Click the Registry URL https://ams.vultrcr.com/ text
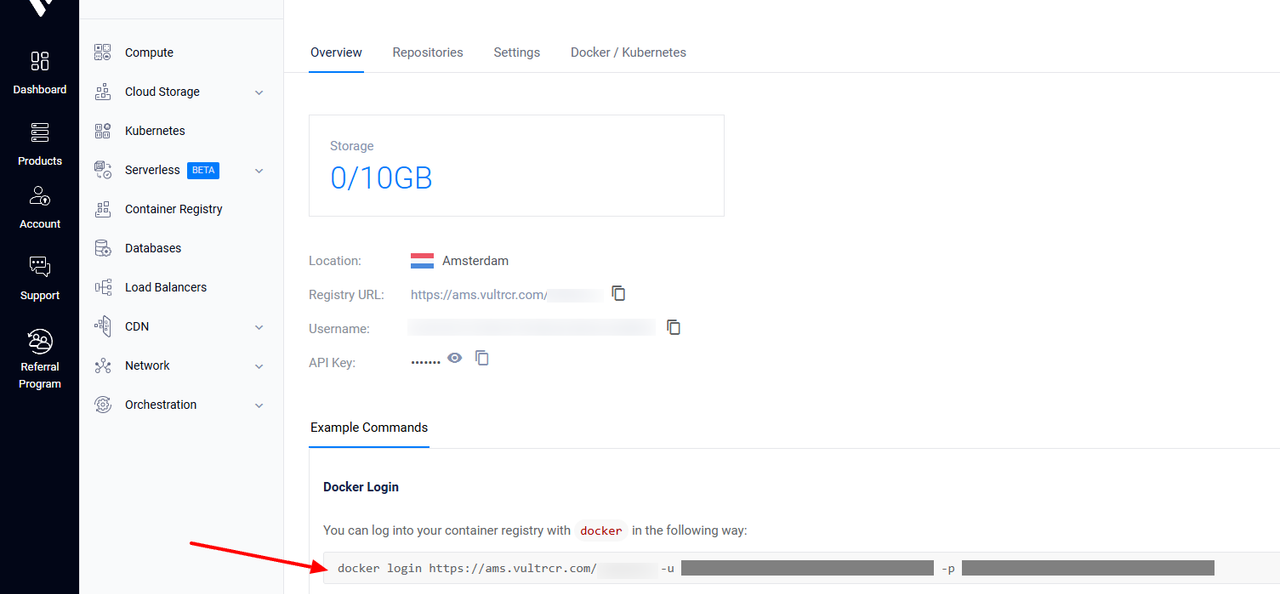The image size is (1280, 594). pyautogui.click(x=479, y=295)
